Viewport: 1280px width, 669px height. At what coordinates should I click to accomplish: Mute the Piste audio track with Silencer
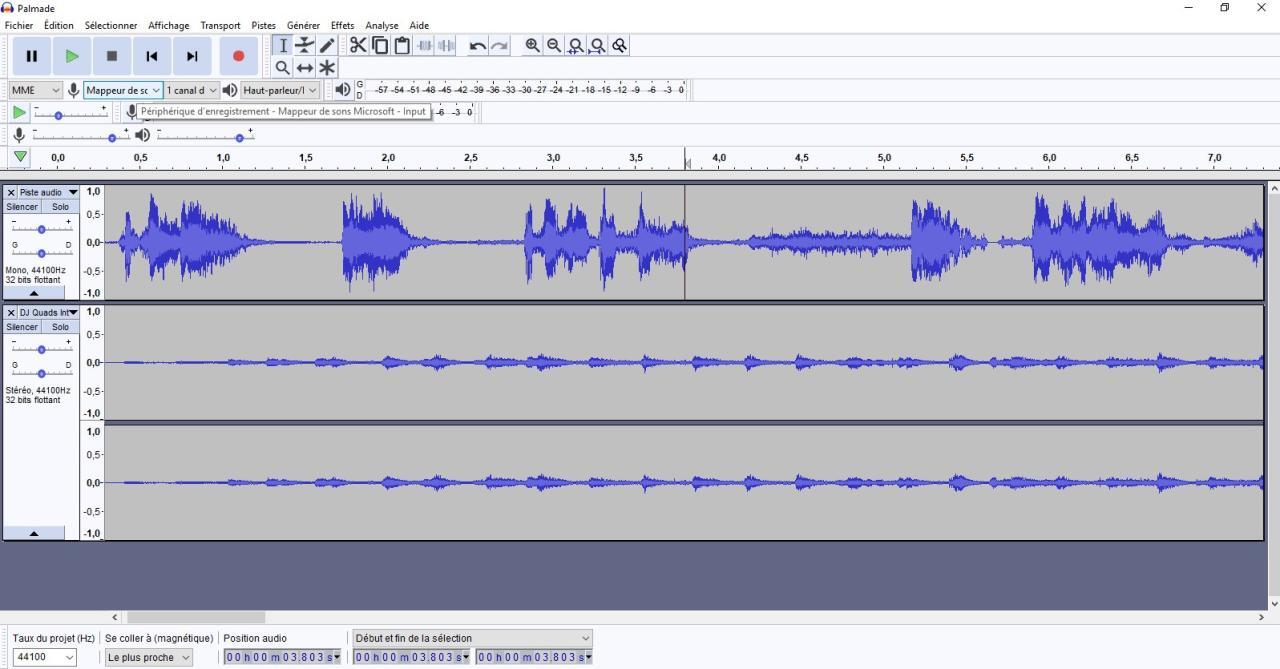pyautogui.click(x=22, y=206)
